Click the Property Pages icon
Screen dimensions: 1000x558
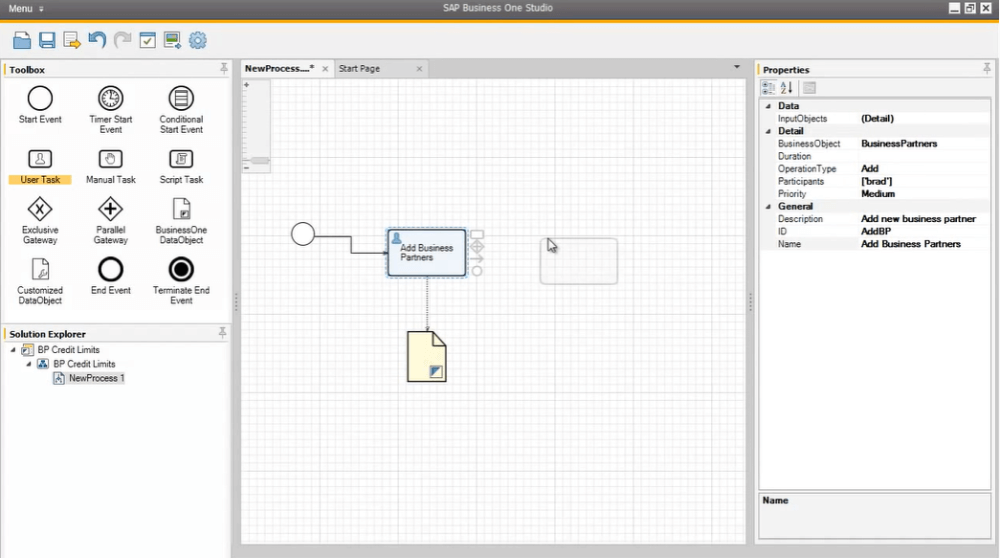pos(809,88)
